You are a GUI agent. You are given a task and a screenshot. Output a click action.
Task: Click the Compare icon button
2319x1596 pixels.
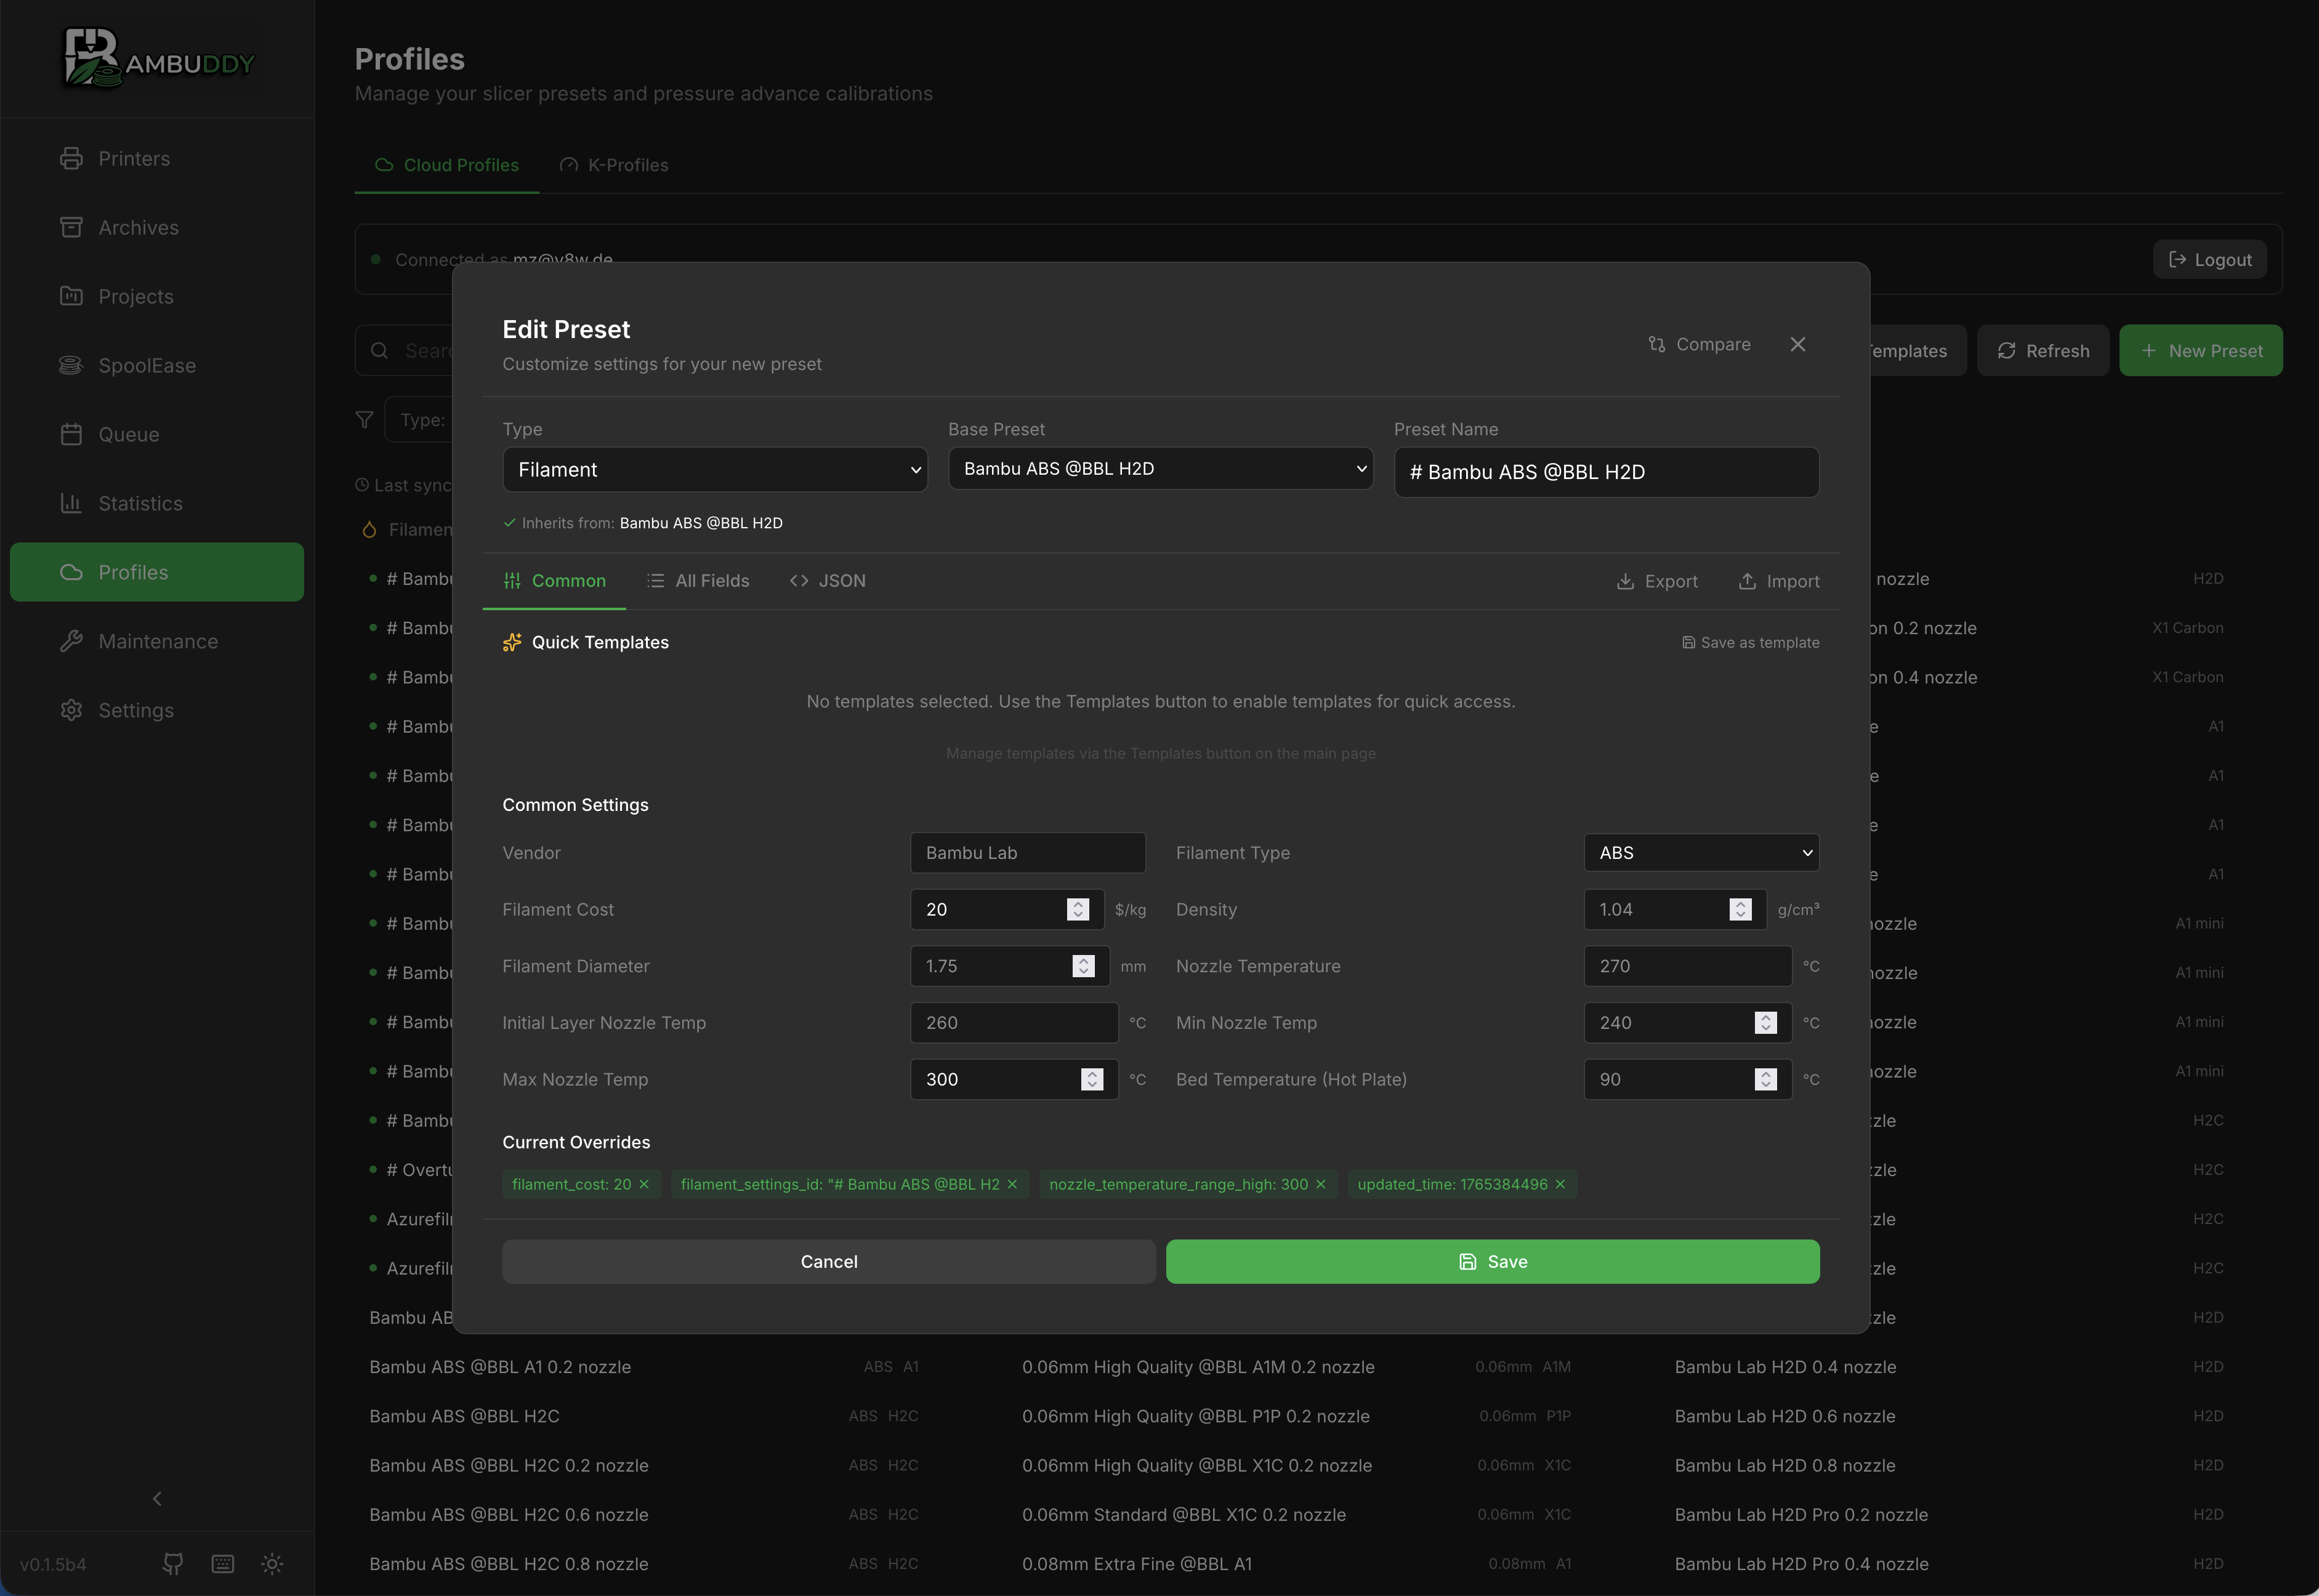click(1699, 344)
